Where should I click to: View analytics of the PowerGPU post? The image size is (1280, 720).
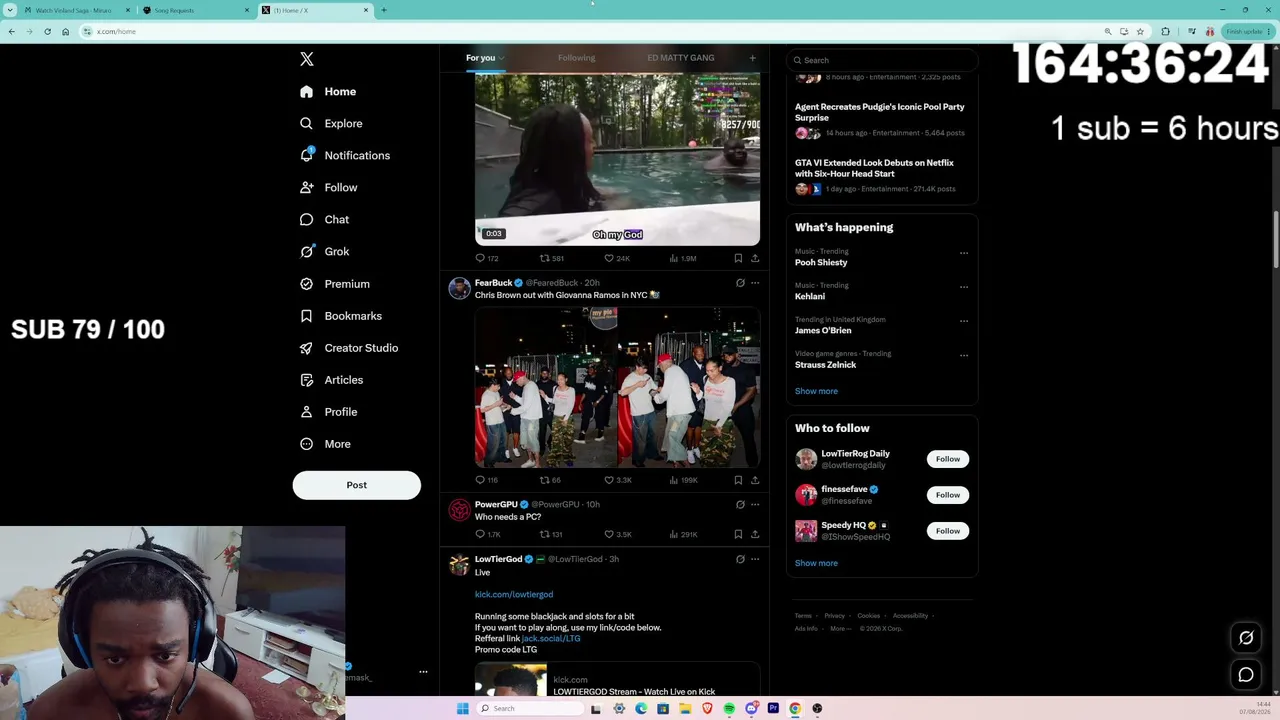[684, 534]
